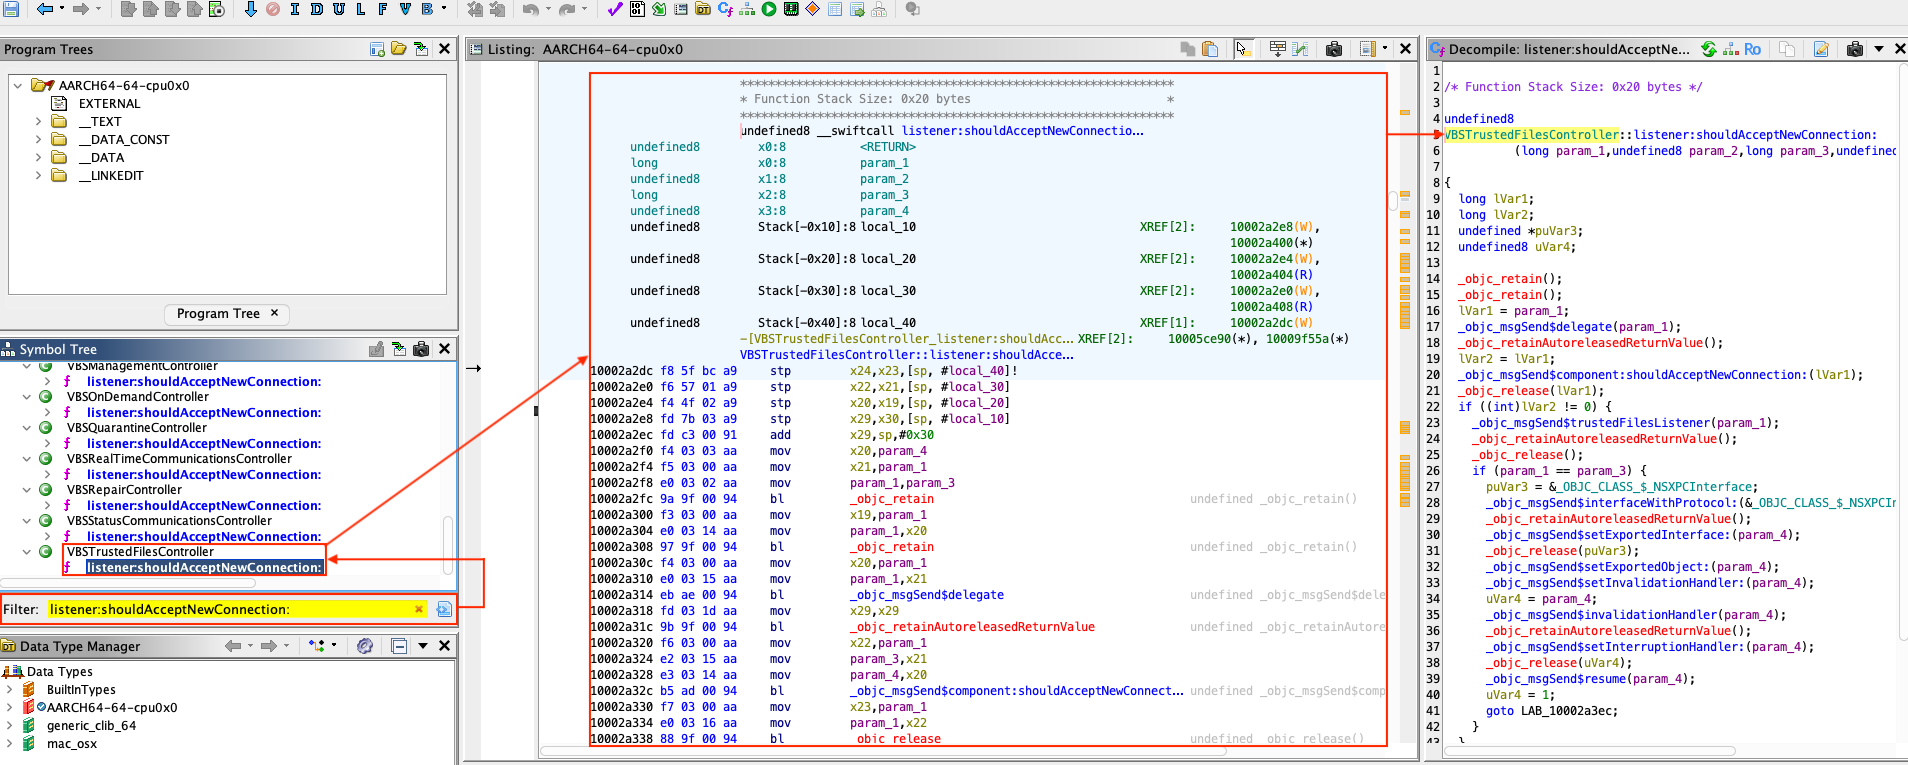1908x765 pixels.
Task: Expand the __TEXT folder in Program Trees
Action: pyautogui.click(x=39, y=122)
